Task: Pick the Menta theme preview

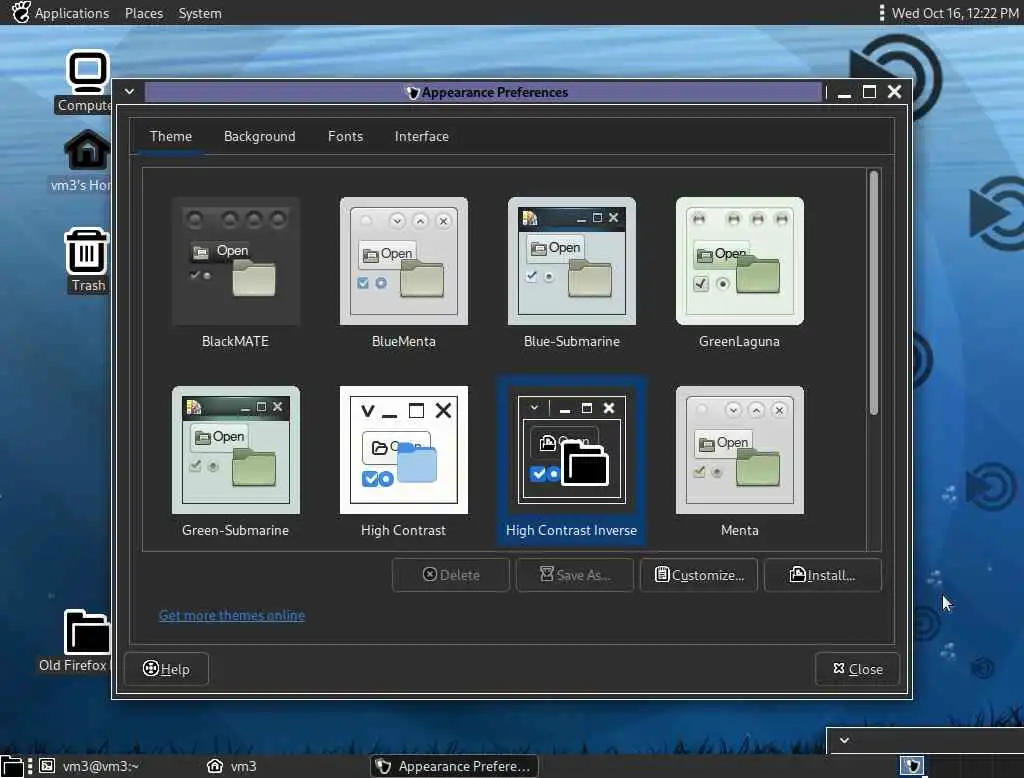Action: click(x=739, y=449)
